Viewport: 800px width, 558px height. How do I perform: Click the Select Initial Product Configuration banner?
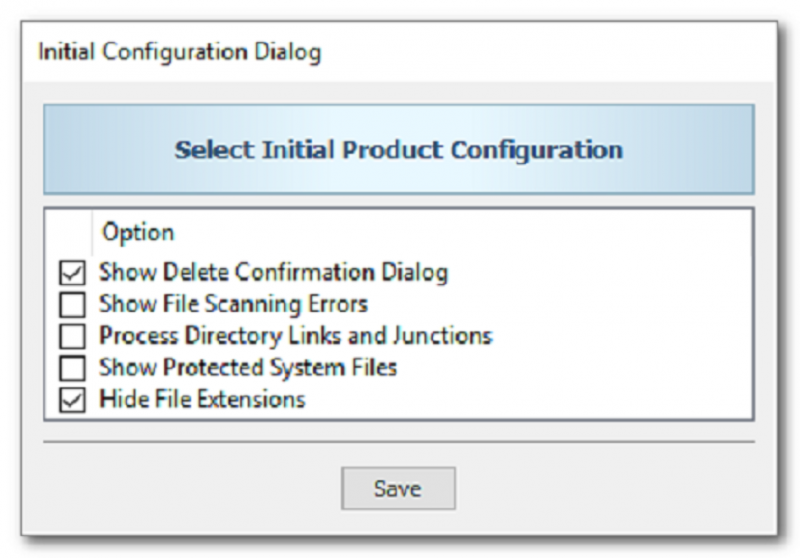398,150
